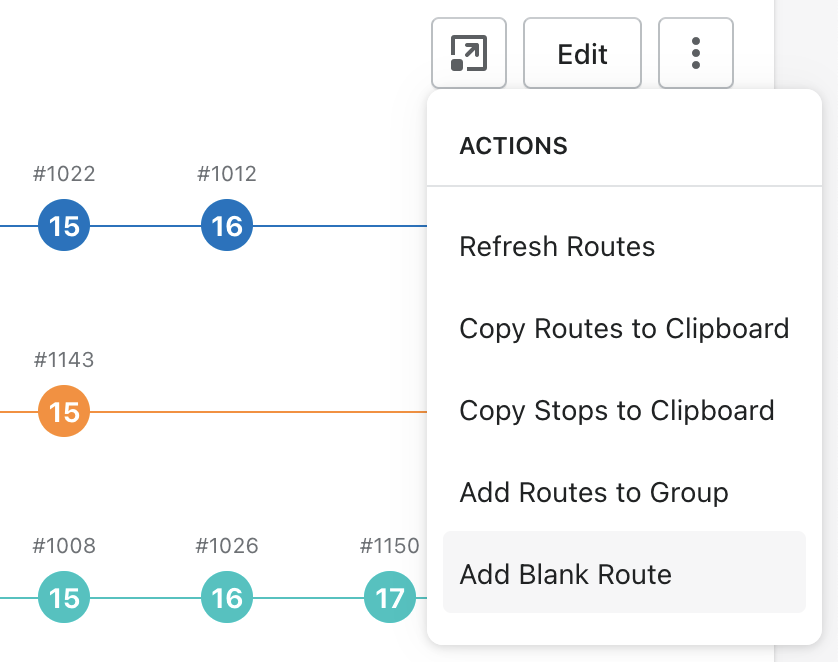Image resolution: width=838 pixels, height=662 pixels.
Task: Select blue stop marker 16
Action: [227, 226]
